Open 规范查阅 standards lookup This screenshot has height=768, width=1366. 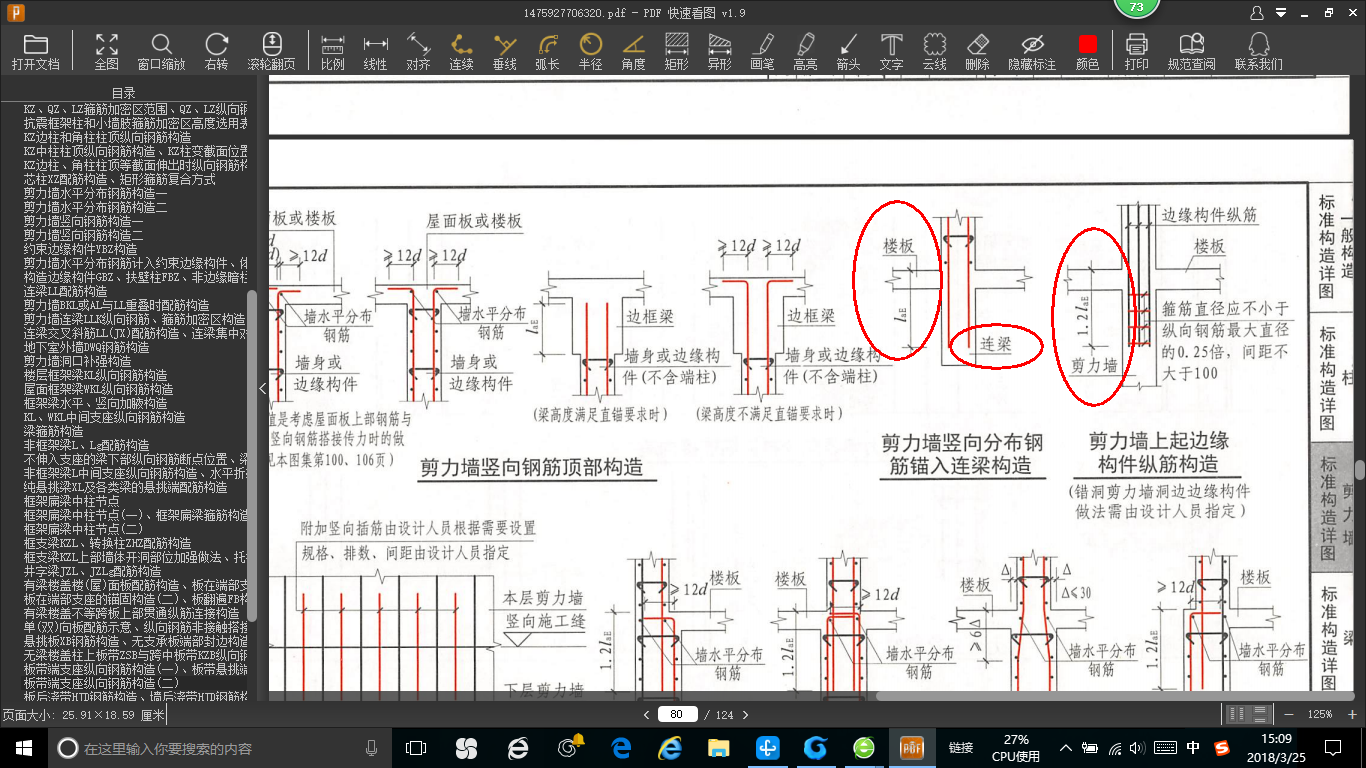pyautogui.click(x=1191, y=51)
